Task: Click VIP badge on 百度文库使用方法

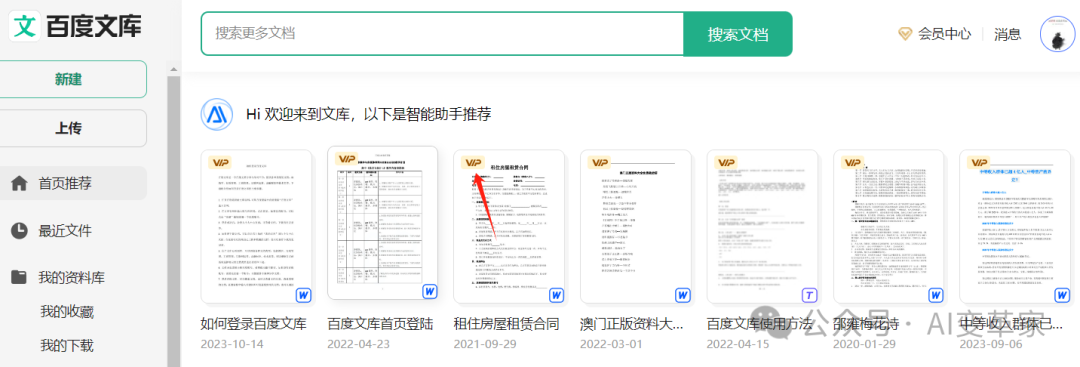Action: 727,162
